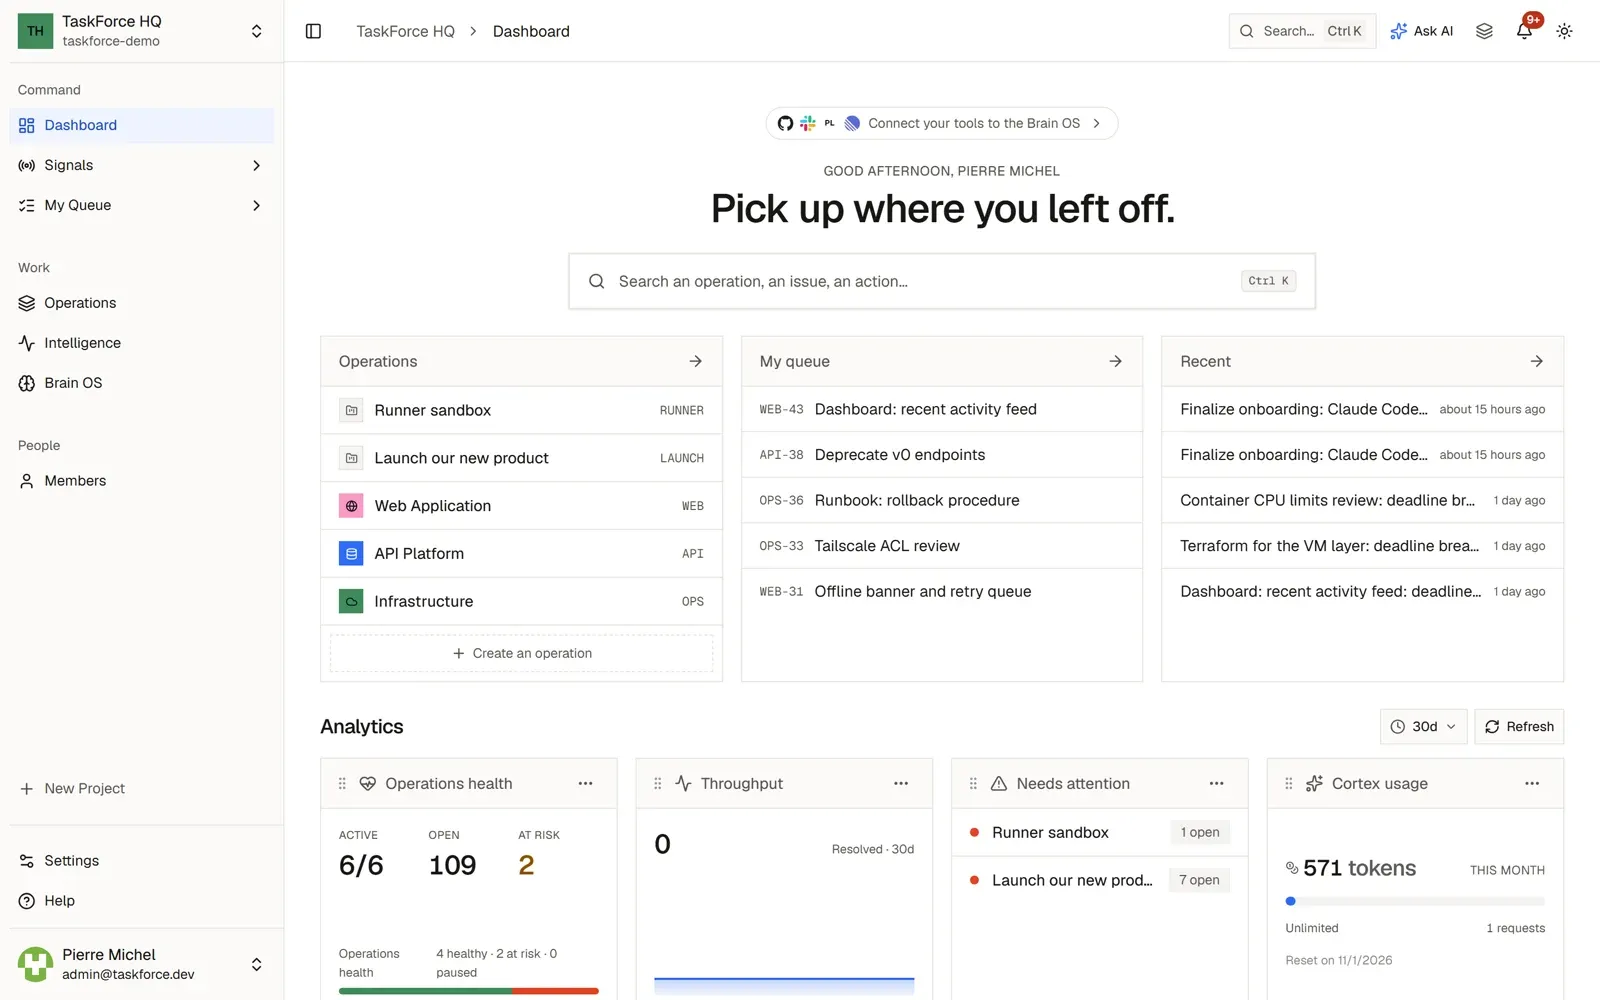
Task: Open the Runner sandbox operation row
Action: click(522, 410)
